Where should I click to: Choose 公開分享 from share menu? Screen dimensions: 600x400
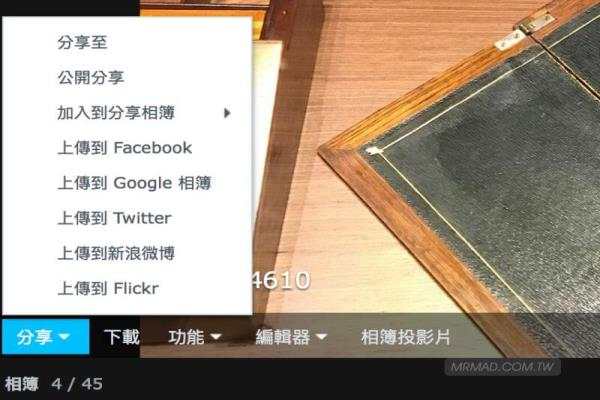[x=127, y=78]
